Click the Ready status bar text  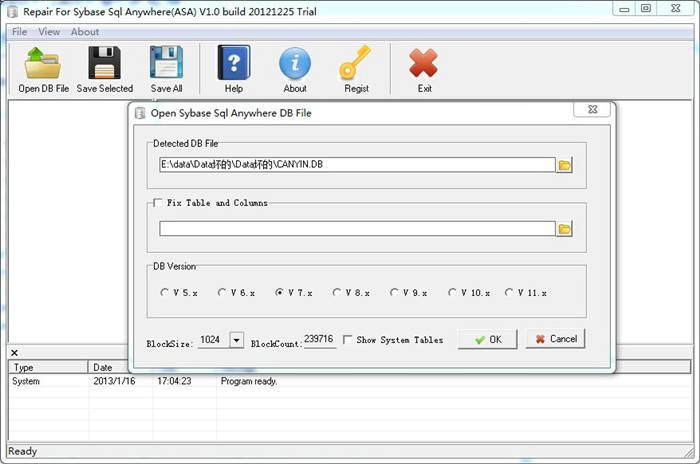pyautogui.click(x=22, y=451)
